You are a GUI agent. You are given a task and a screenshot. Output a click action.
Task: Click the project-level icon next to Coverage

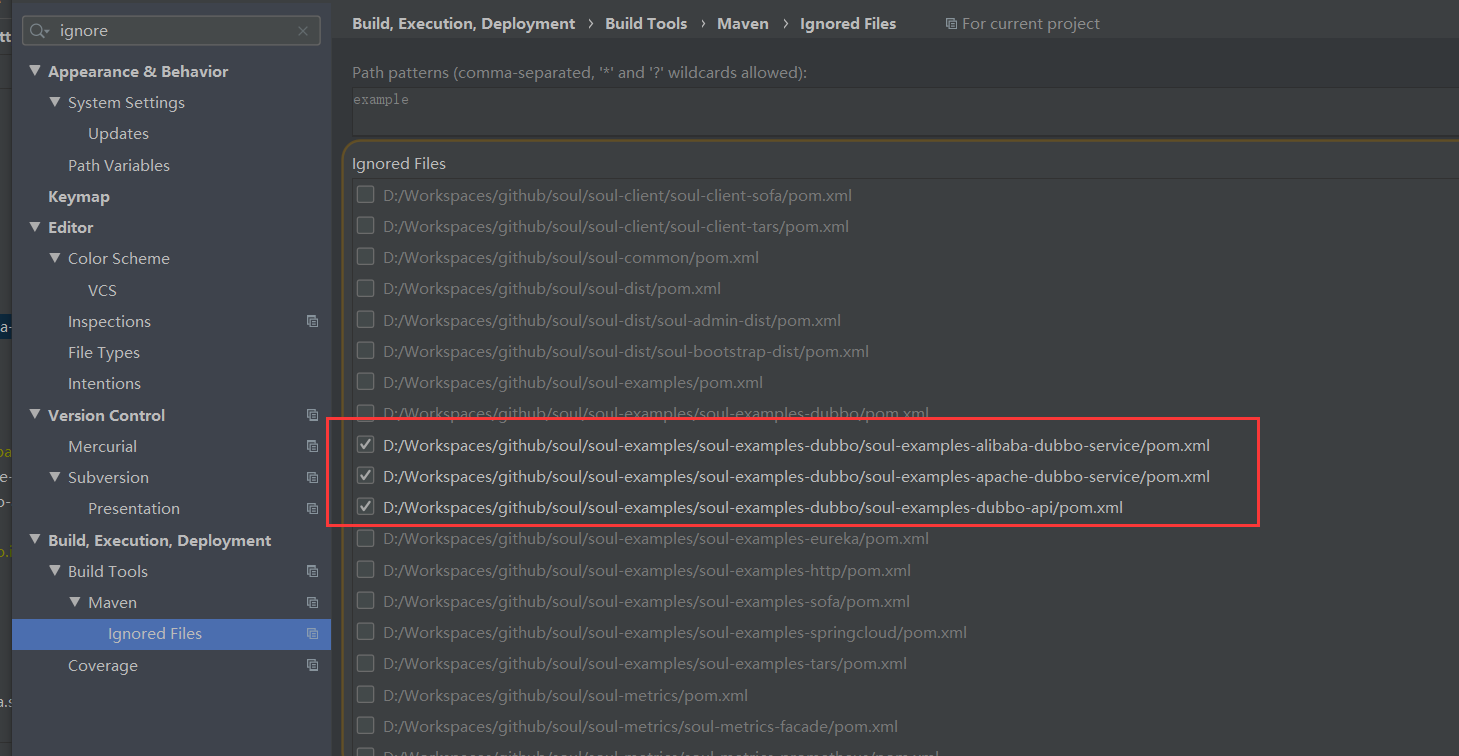[x=312, y=665]
